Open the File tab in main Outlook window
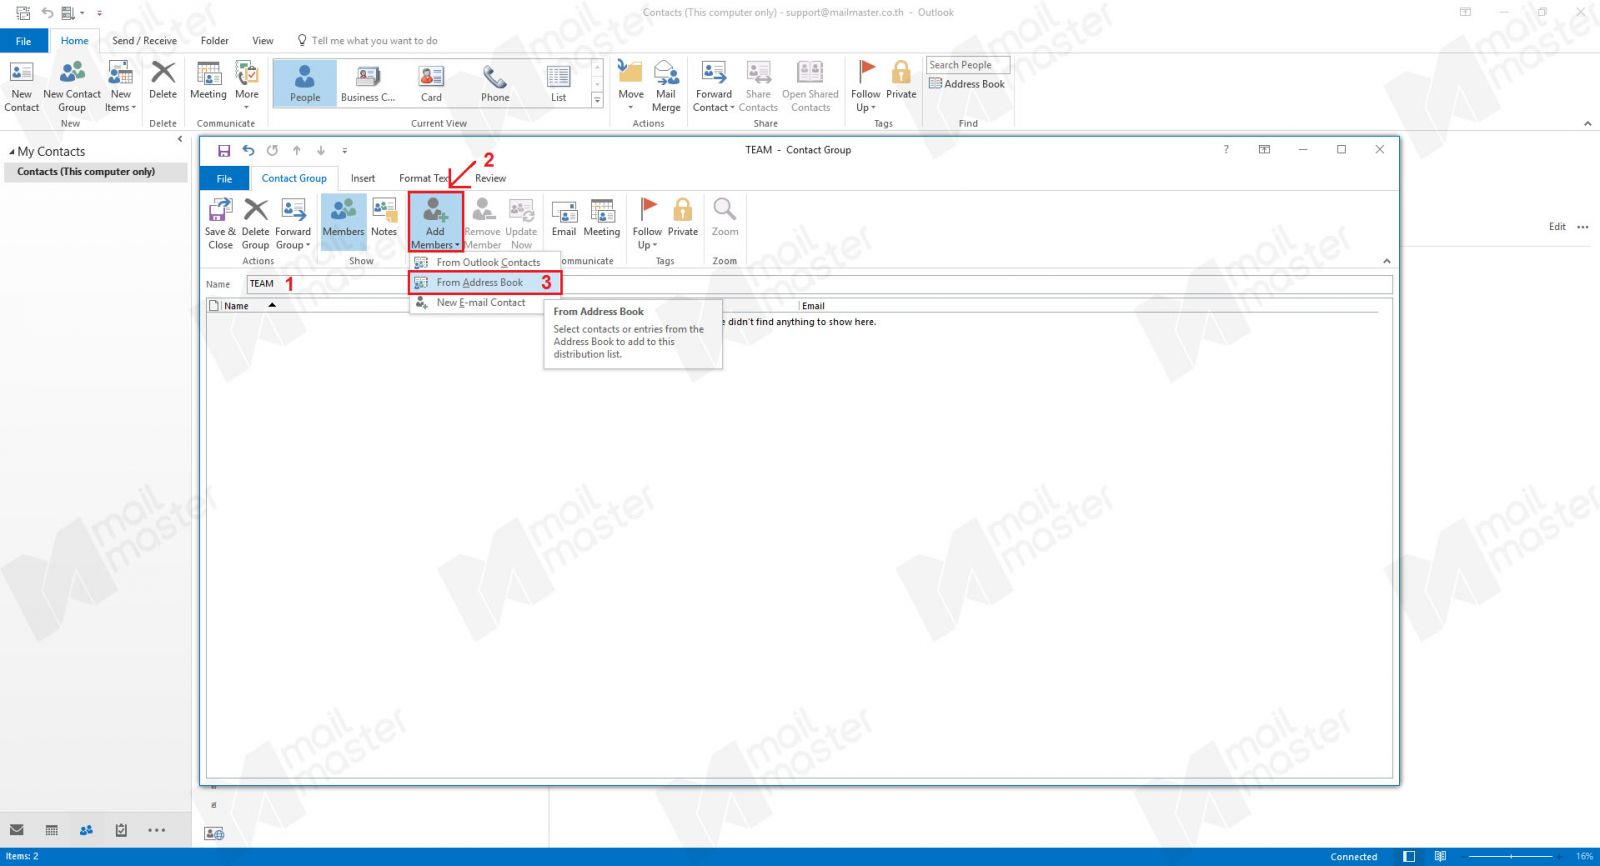 click(x=23, y=41)
